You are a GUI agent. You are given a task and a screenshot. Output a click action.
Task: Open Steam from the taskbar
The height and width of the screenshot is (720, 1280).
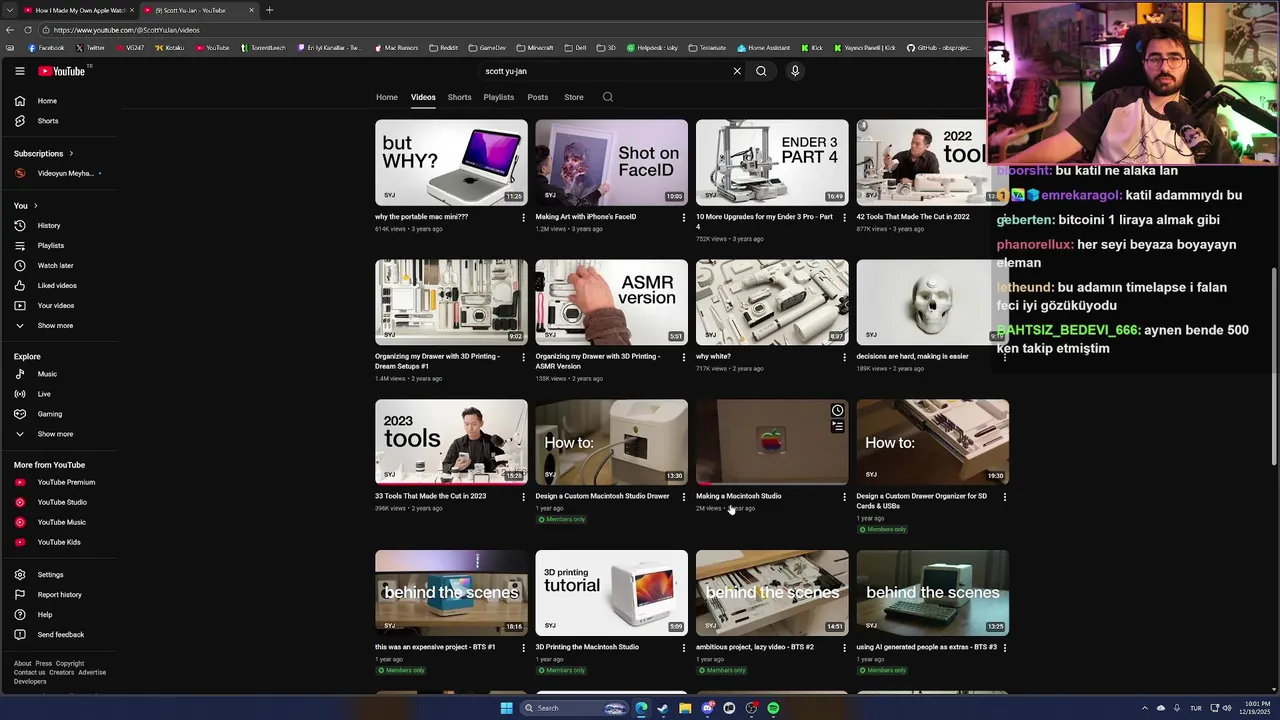(x=663, y=708)
